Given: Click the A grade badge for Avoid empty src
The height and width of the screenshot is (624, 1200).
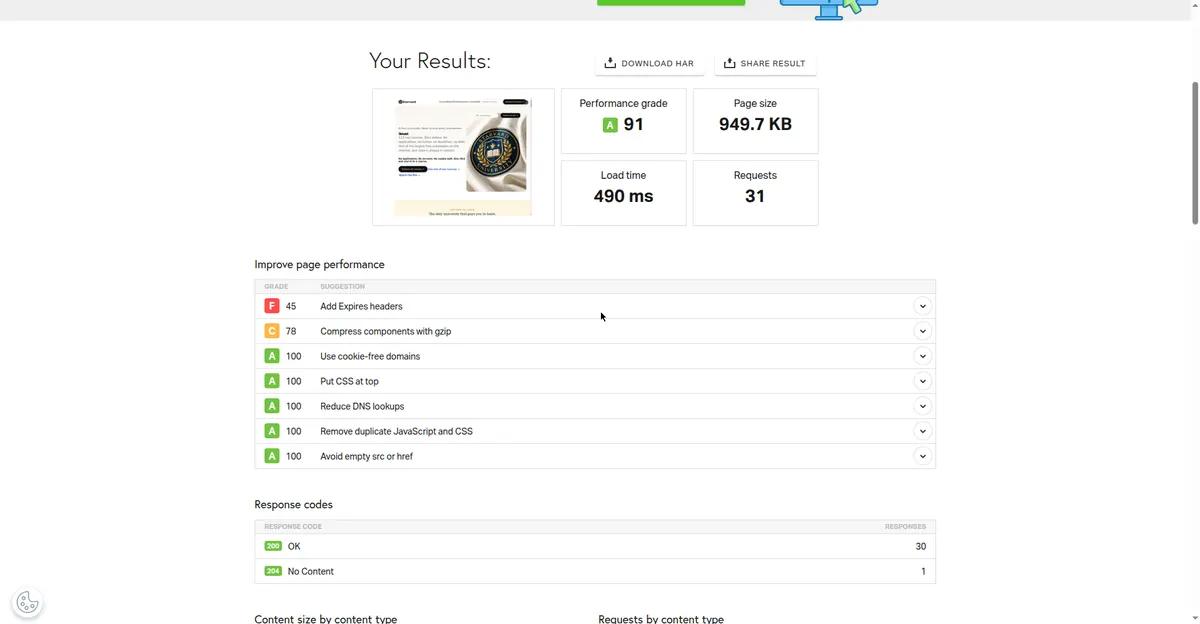Looking at the screenshot, I should click(x=272, y=456).
